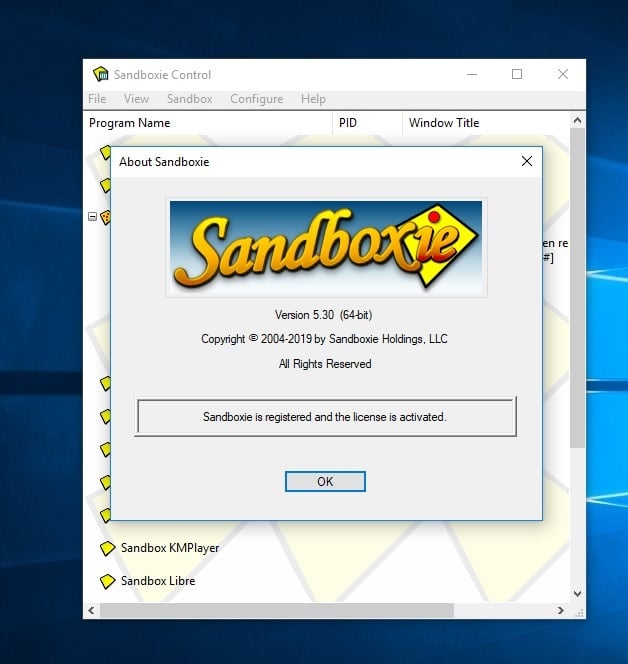Sort by PID column header
The width and height of the screenshot is (628, 664).
(x=367, y=123)
